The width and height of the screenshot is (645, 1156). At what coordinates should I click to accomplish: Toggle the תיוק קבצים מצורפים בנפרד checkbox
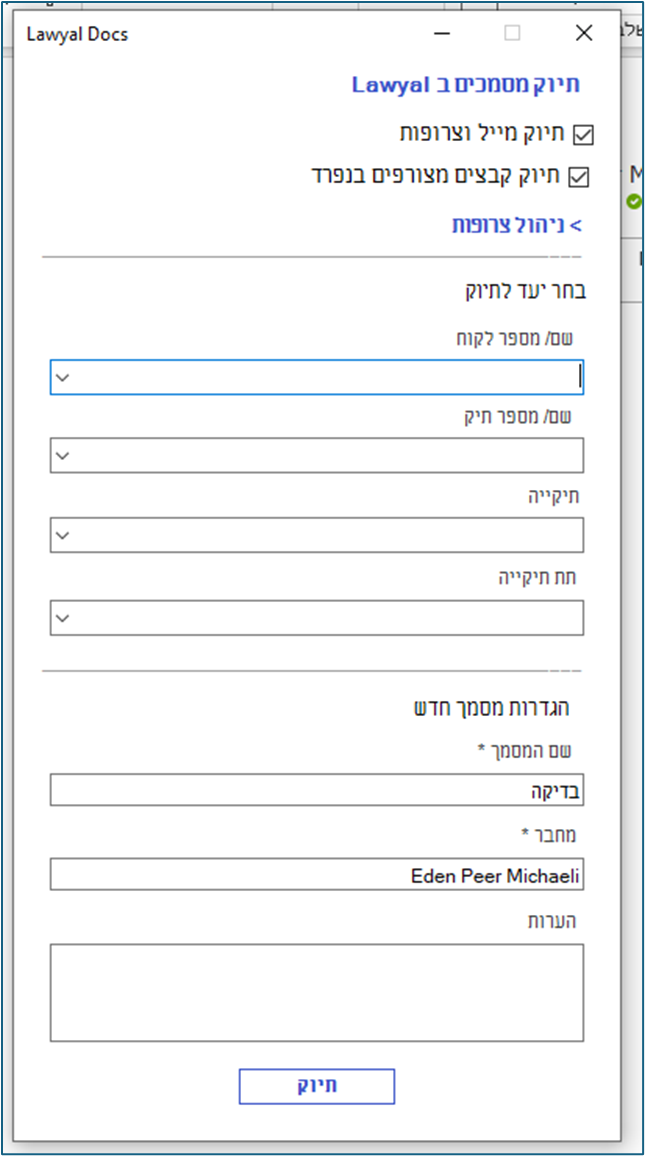[x=578, y=177]
